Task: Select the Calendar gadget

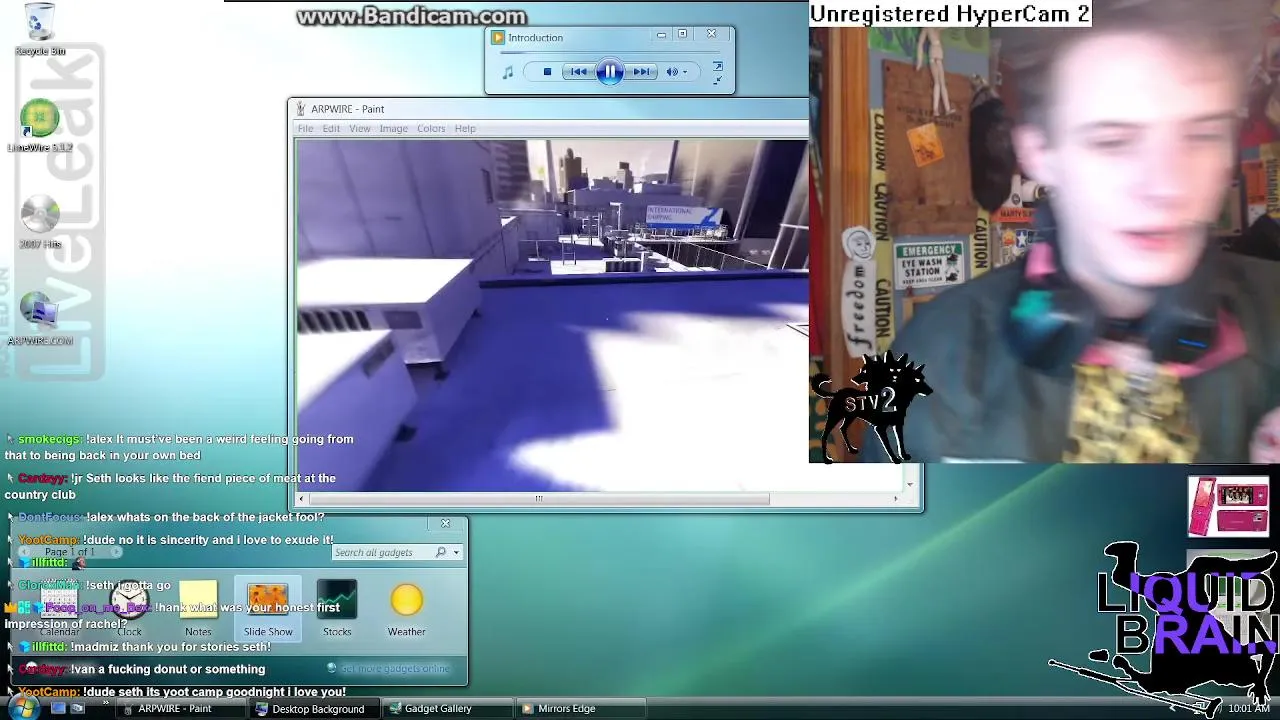Action: point(59,610)
